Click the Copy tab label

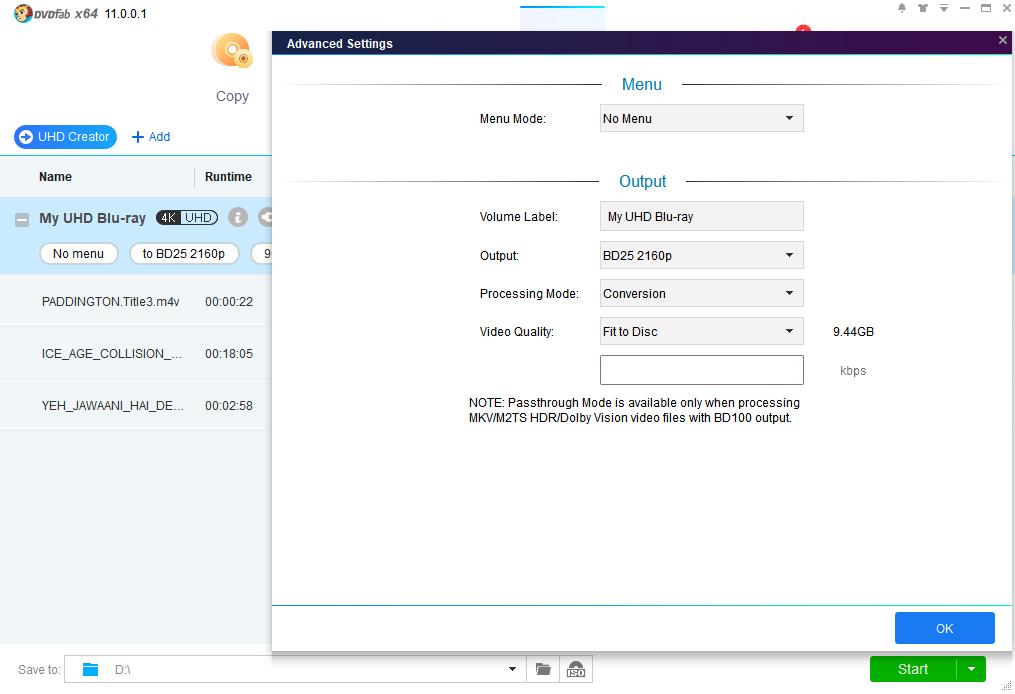232,96
